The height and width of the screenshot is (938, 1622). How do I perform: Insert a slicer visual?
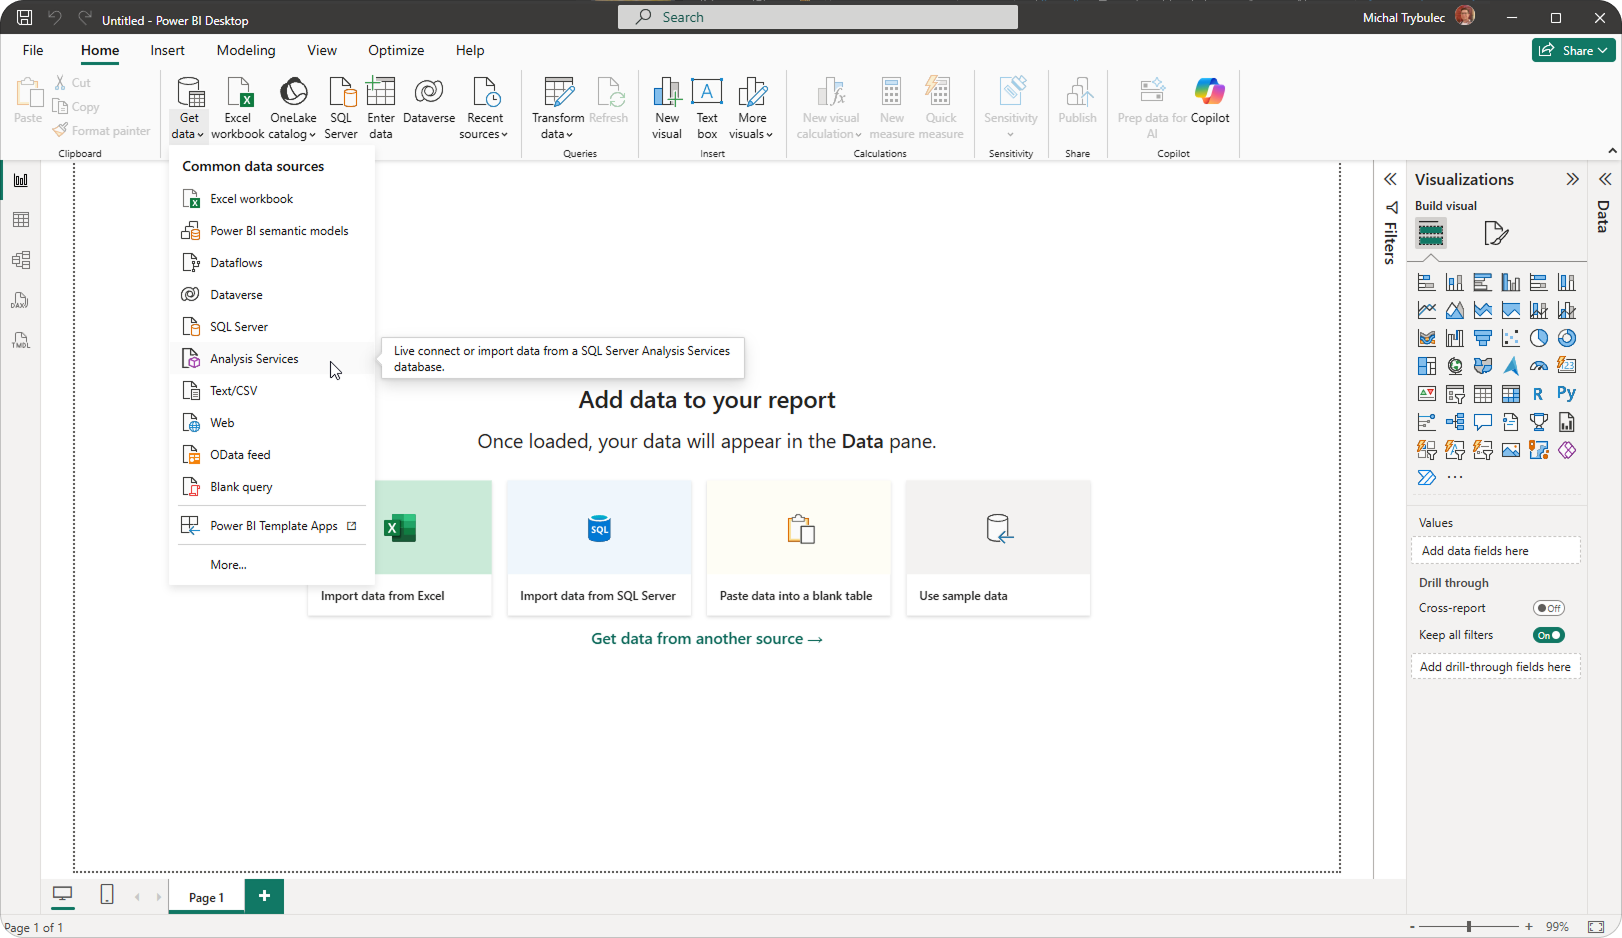pyautogui.click(x=1455, y=393)
